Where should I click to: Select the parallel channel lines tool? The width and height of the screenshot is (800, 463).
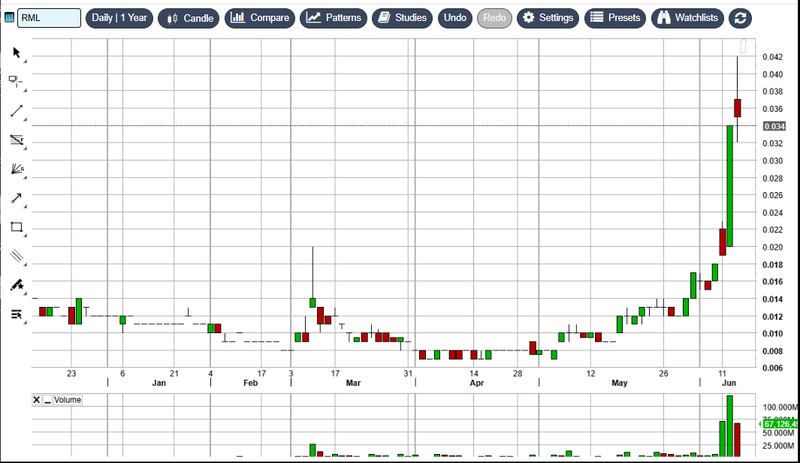click(16, 256)
